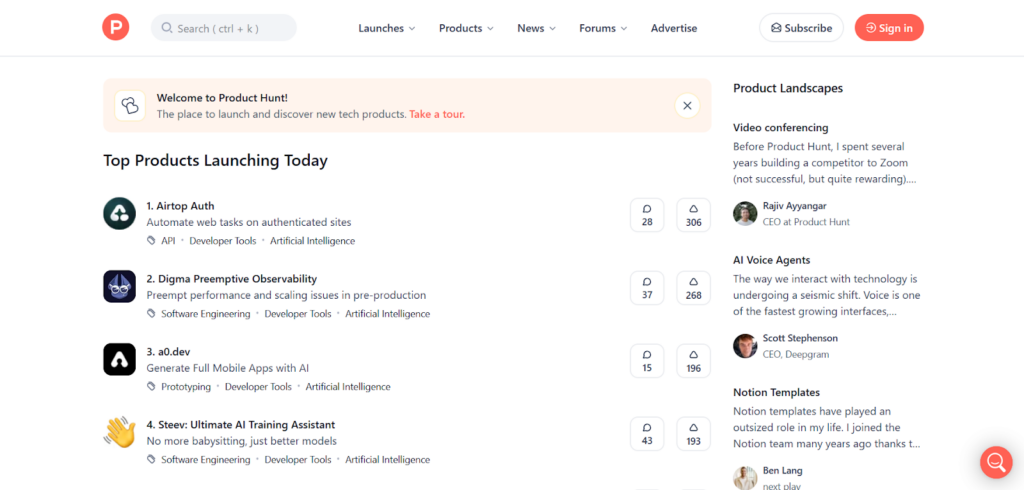Upvote Digma Preemptive Observability
This screenshot has height=490, width=1024.
694,287
